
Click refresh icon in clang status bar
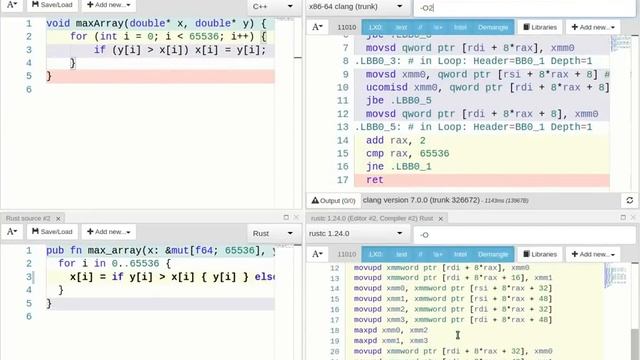click(629, 200)
